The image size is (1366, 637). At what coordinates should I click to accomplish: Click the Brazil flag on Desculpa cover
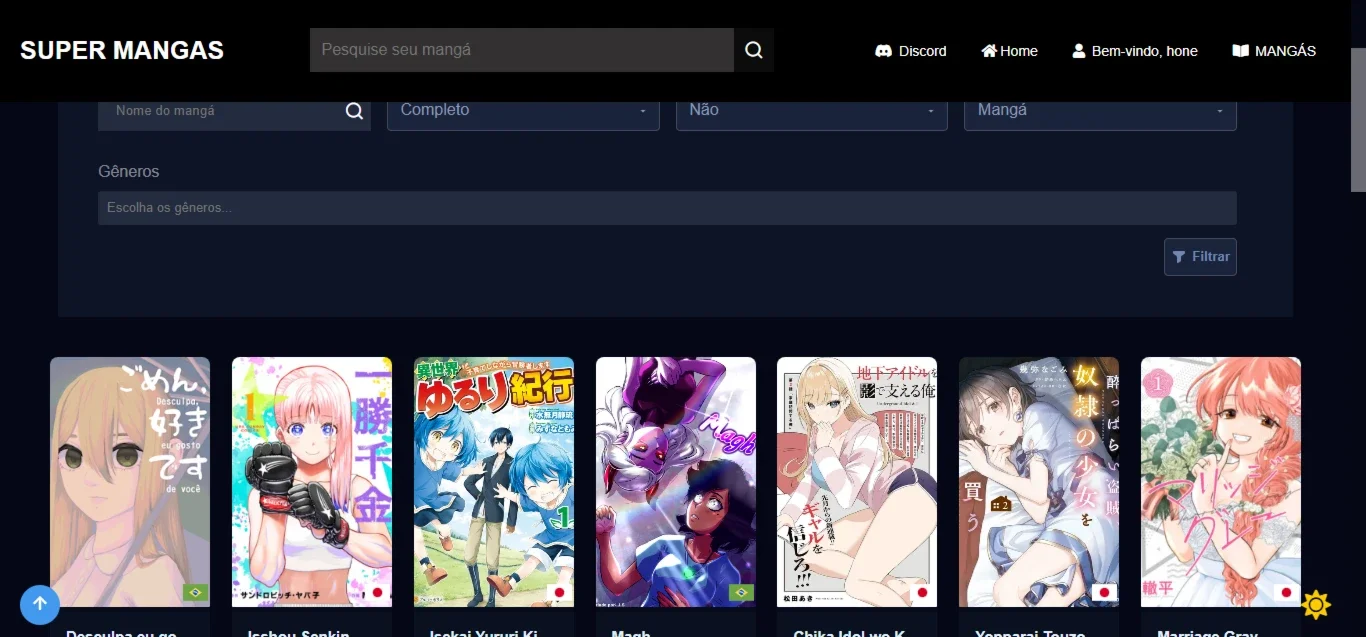(195, 593)
